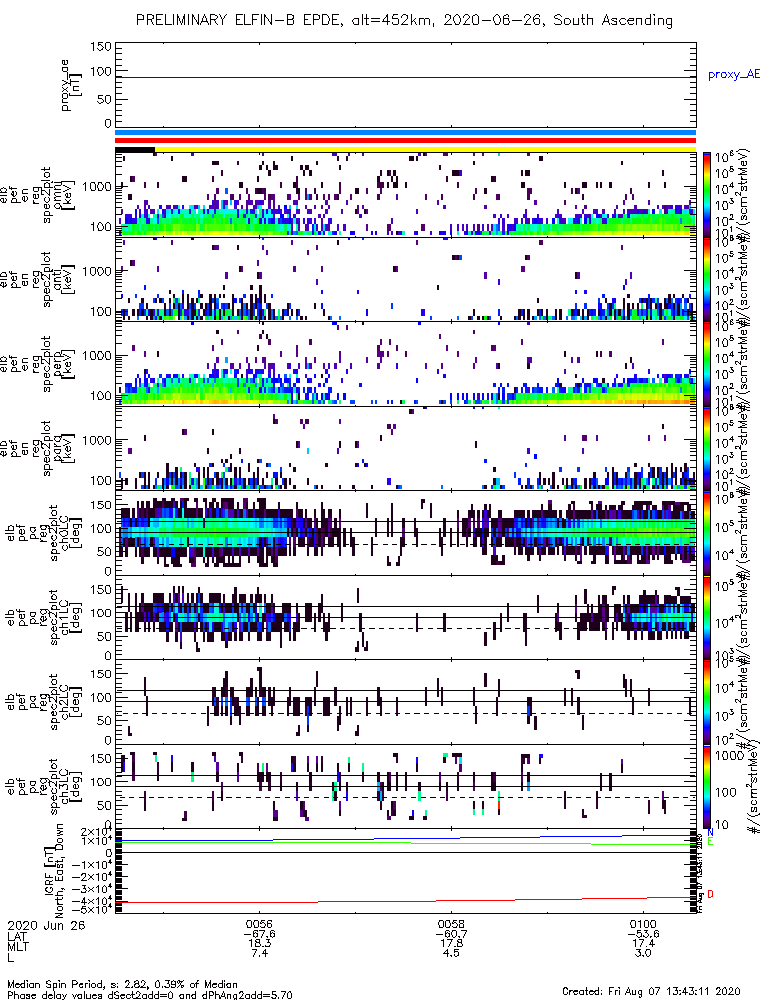
Task: Click the 'LAT' row label
Action: pyautogui.click(x=17, y=936)
